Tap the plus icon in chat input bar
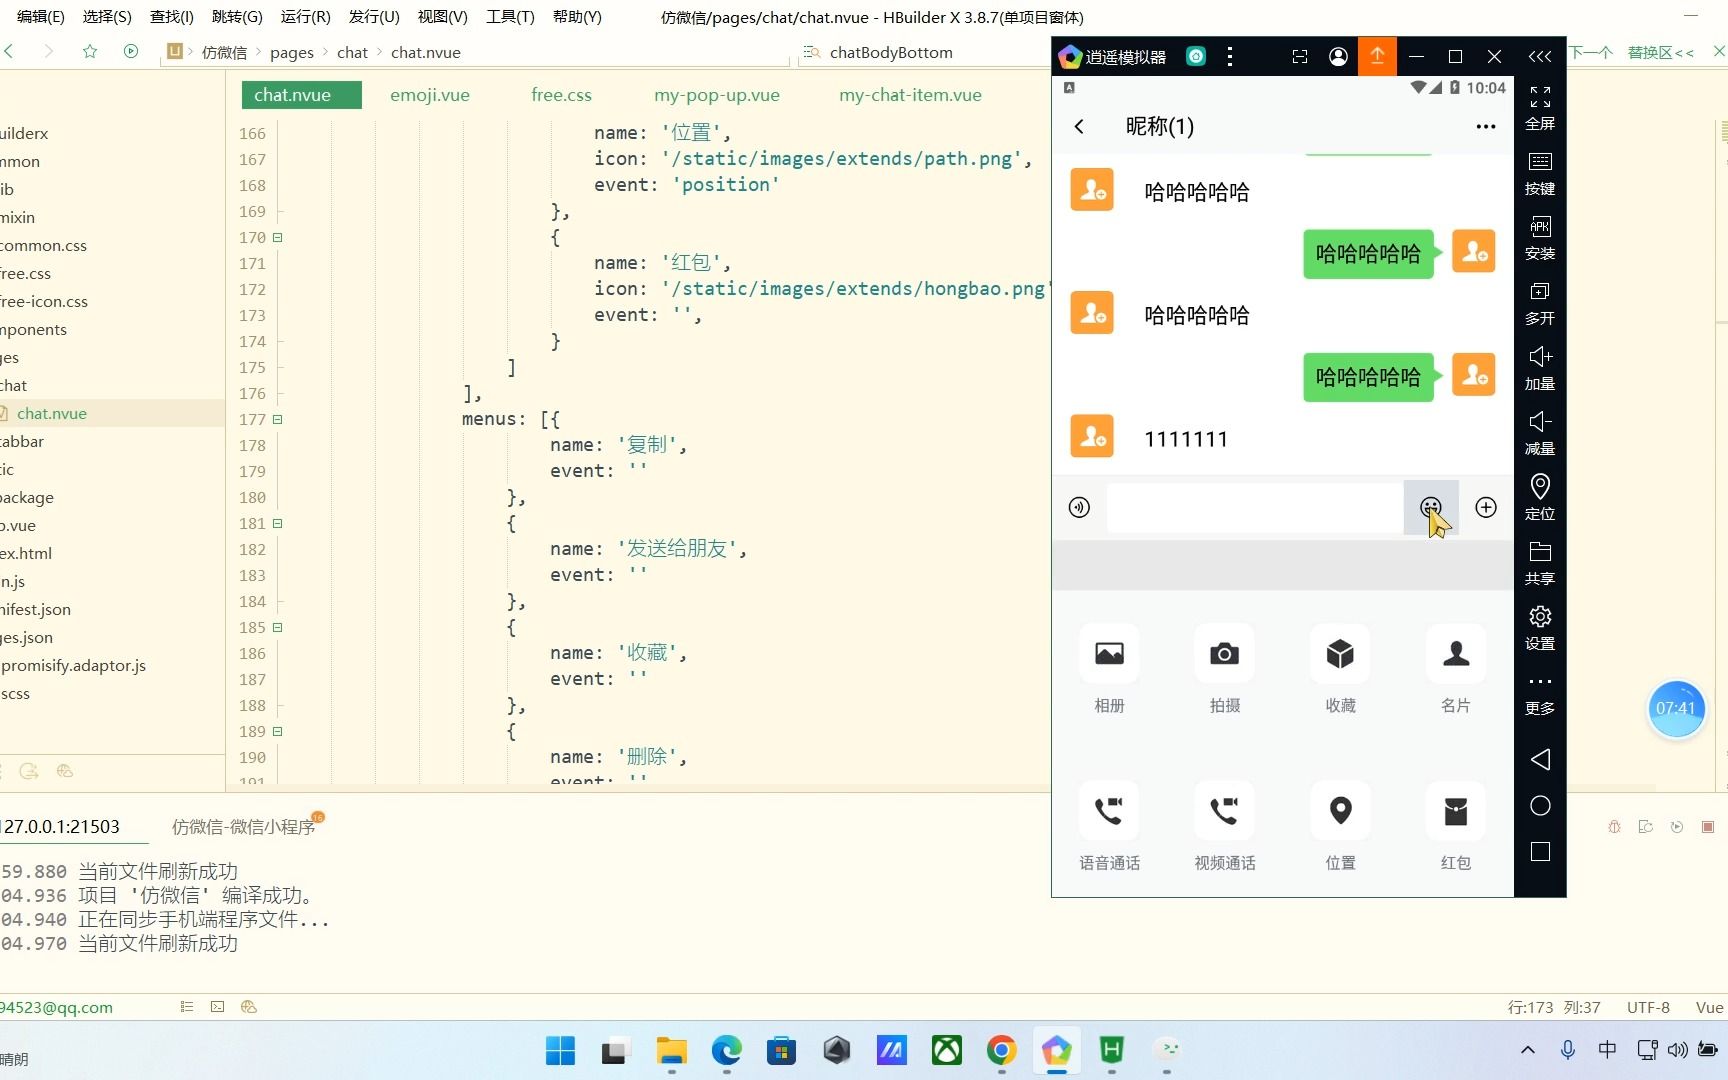1728x1080 pixels. (1486, 507)
